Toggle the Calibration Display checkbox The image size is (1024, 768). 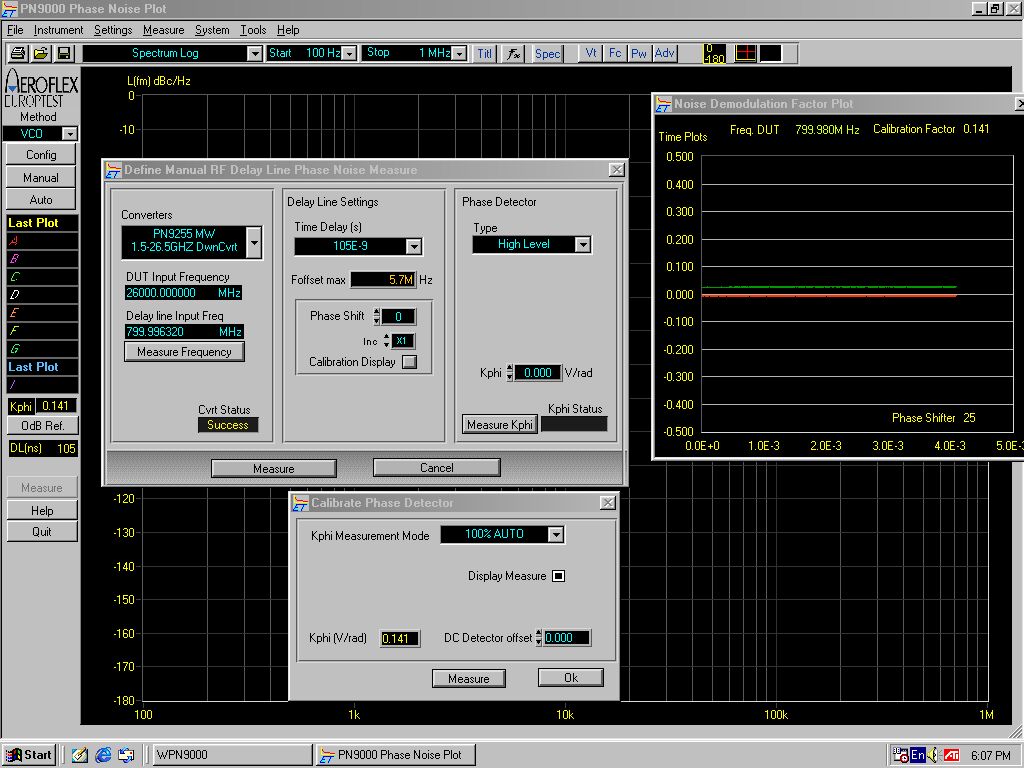[x=409, y=362]
